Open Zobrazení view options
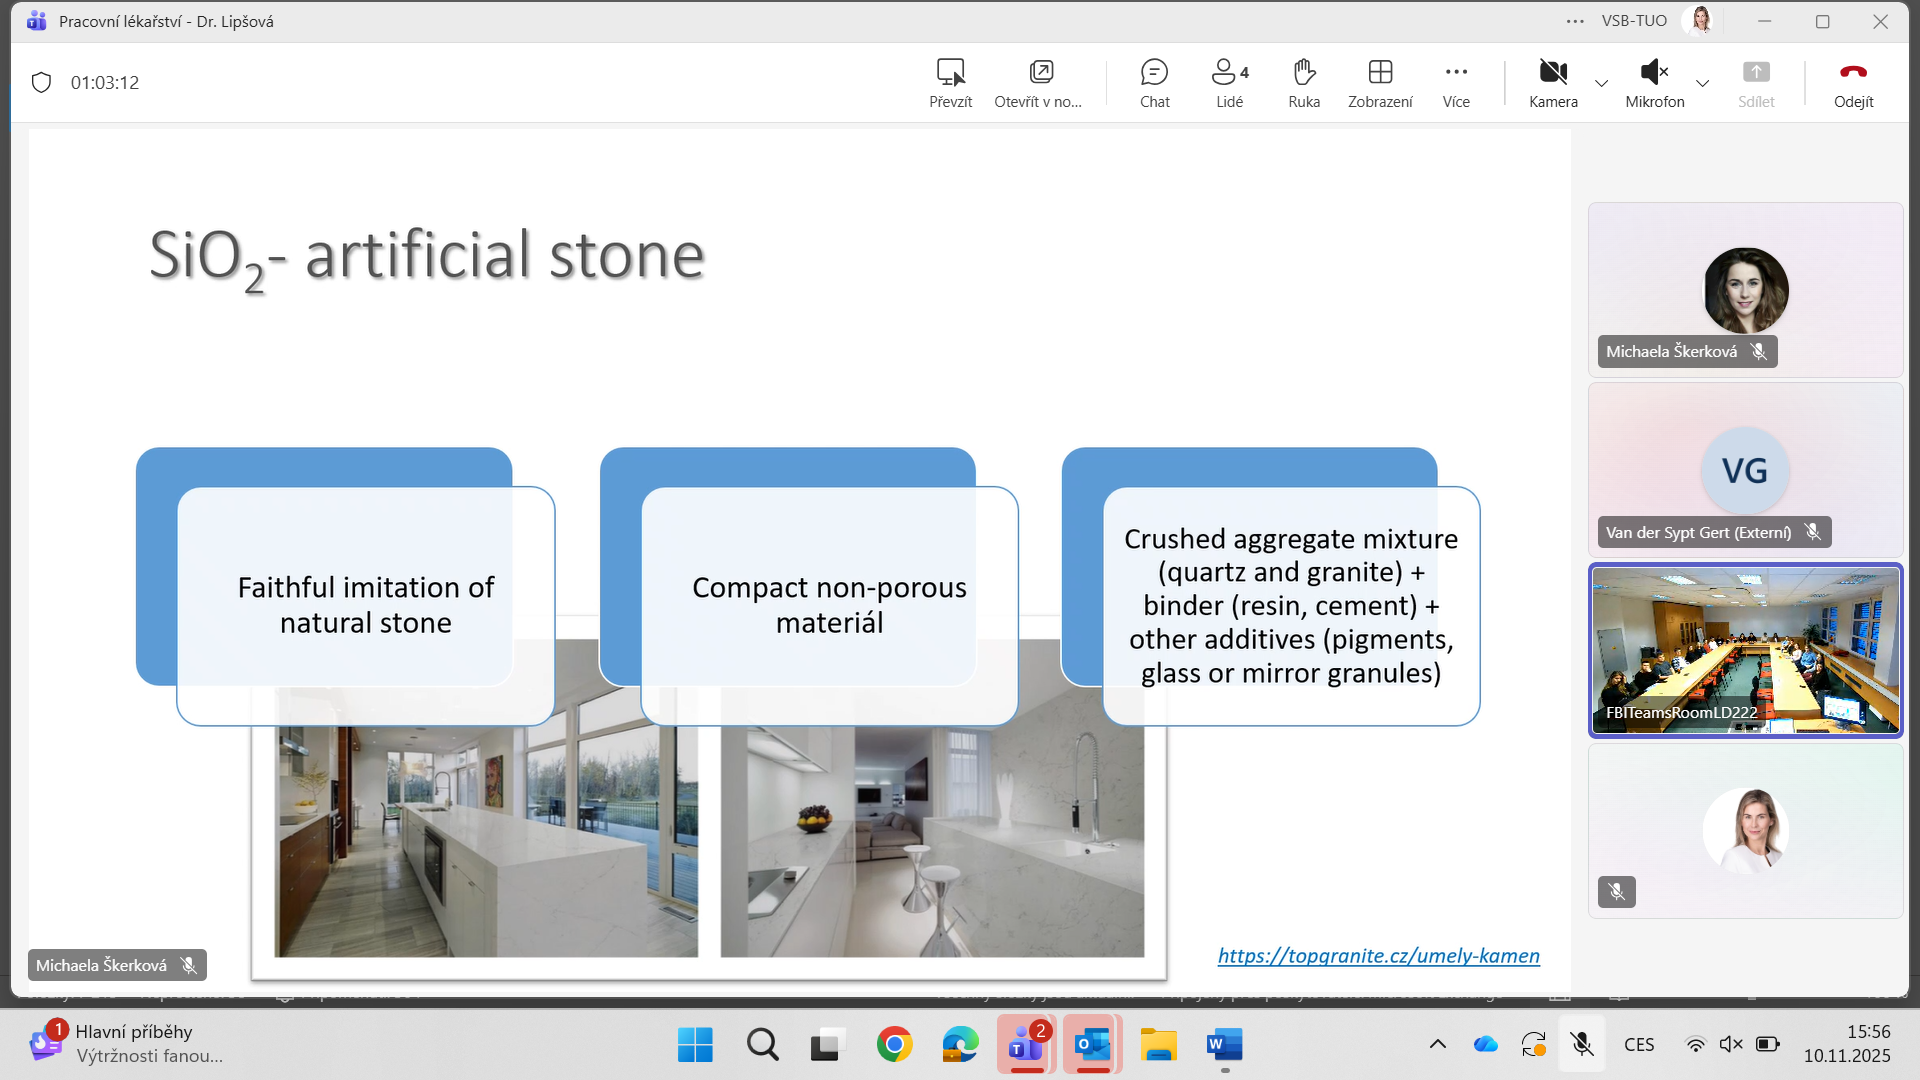The image size is (1920, 1080). [1380, 82]
